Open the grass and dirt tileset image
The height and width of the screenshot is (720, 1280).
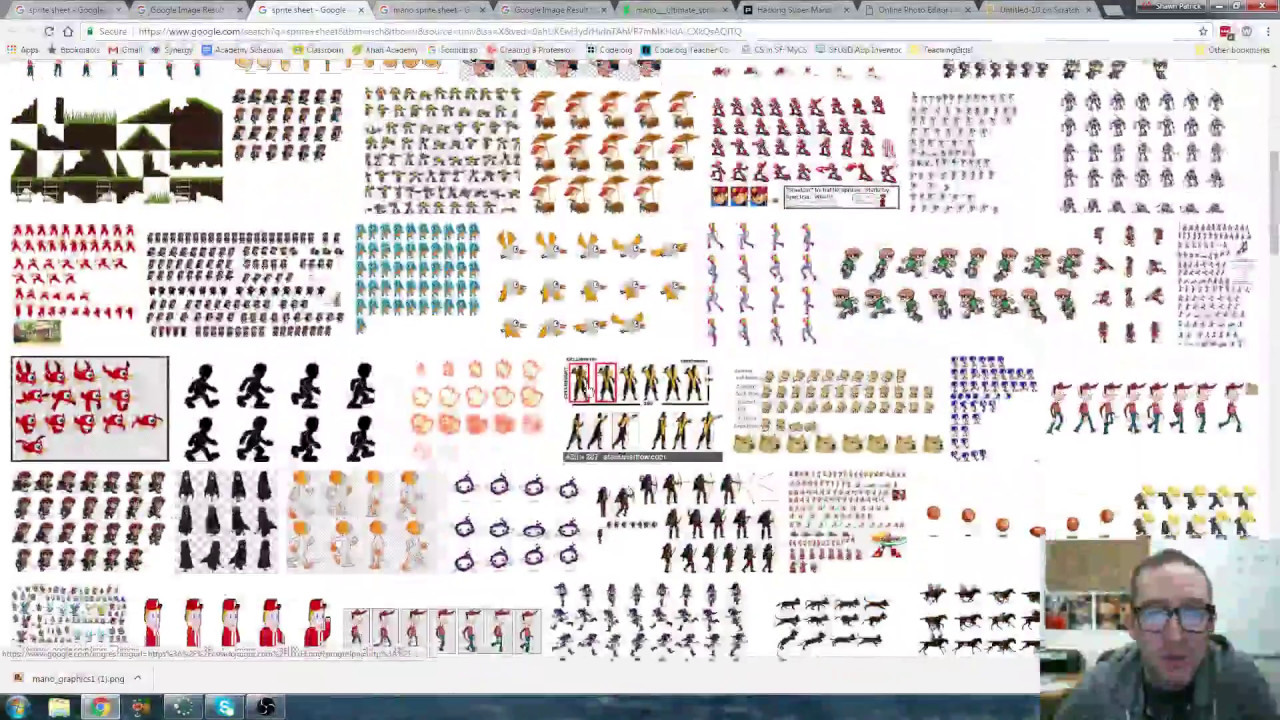[116, 149]
